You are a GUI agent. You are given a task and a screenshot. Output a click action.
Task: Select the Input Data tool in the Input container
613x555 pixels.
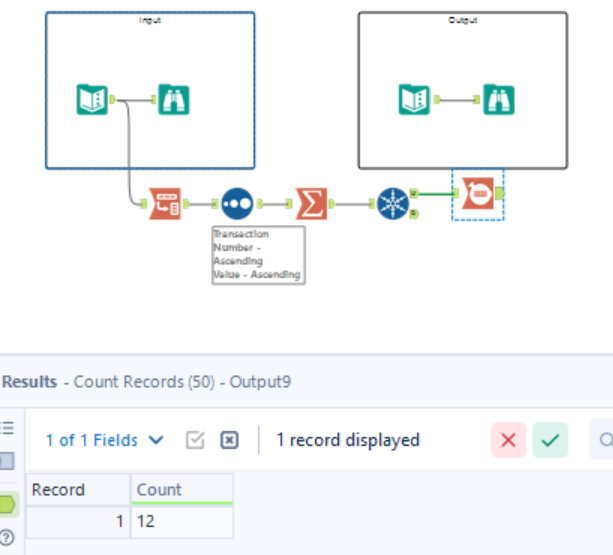click(92, 99)
